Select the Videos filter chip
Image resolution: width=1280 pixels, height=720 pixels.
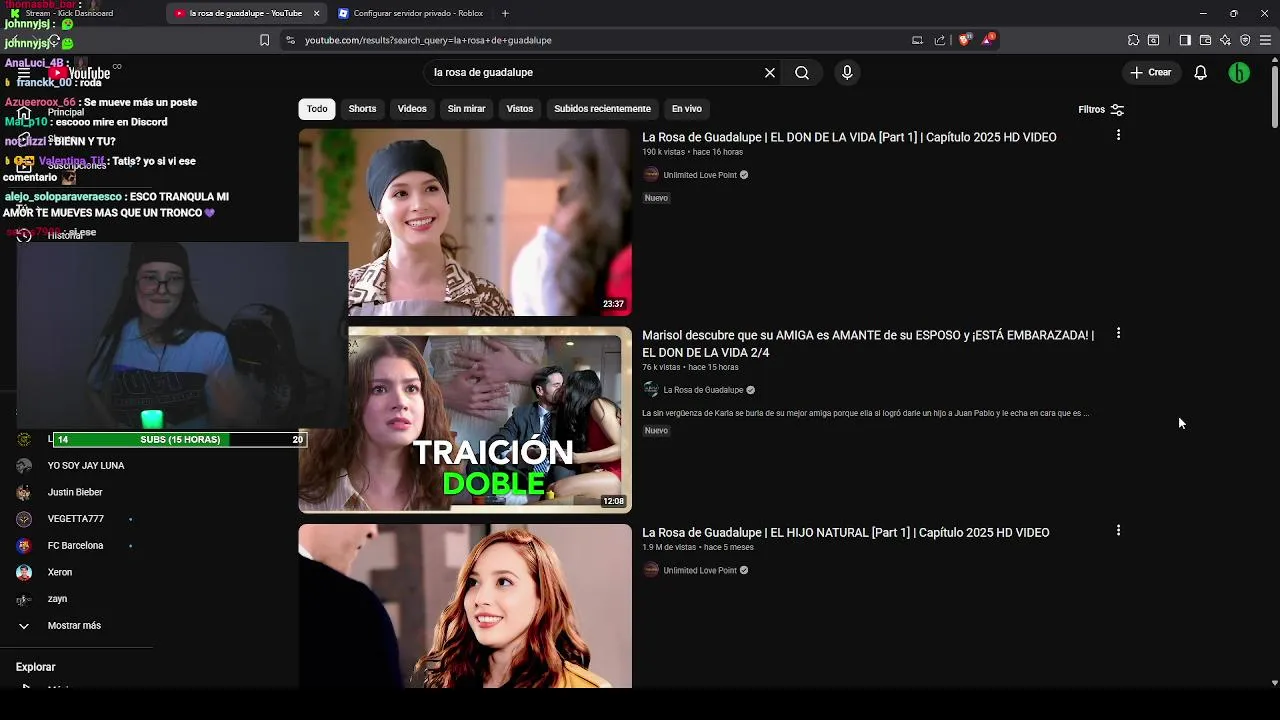pos(412,109)
